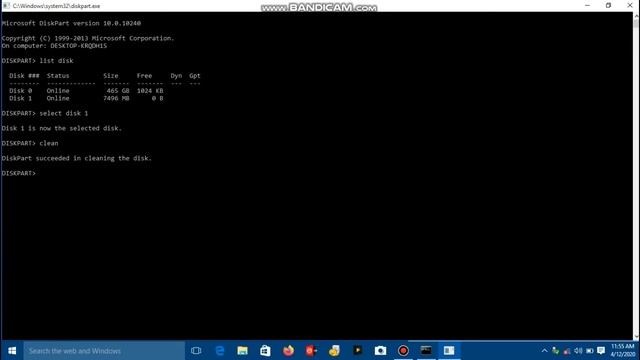This screenshot has width=640, height=360.
Task: Open the Windows Store taskbar icon
Action: [x=265, y=351]
